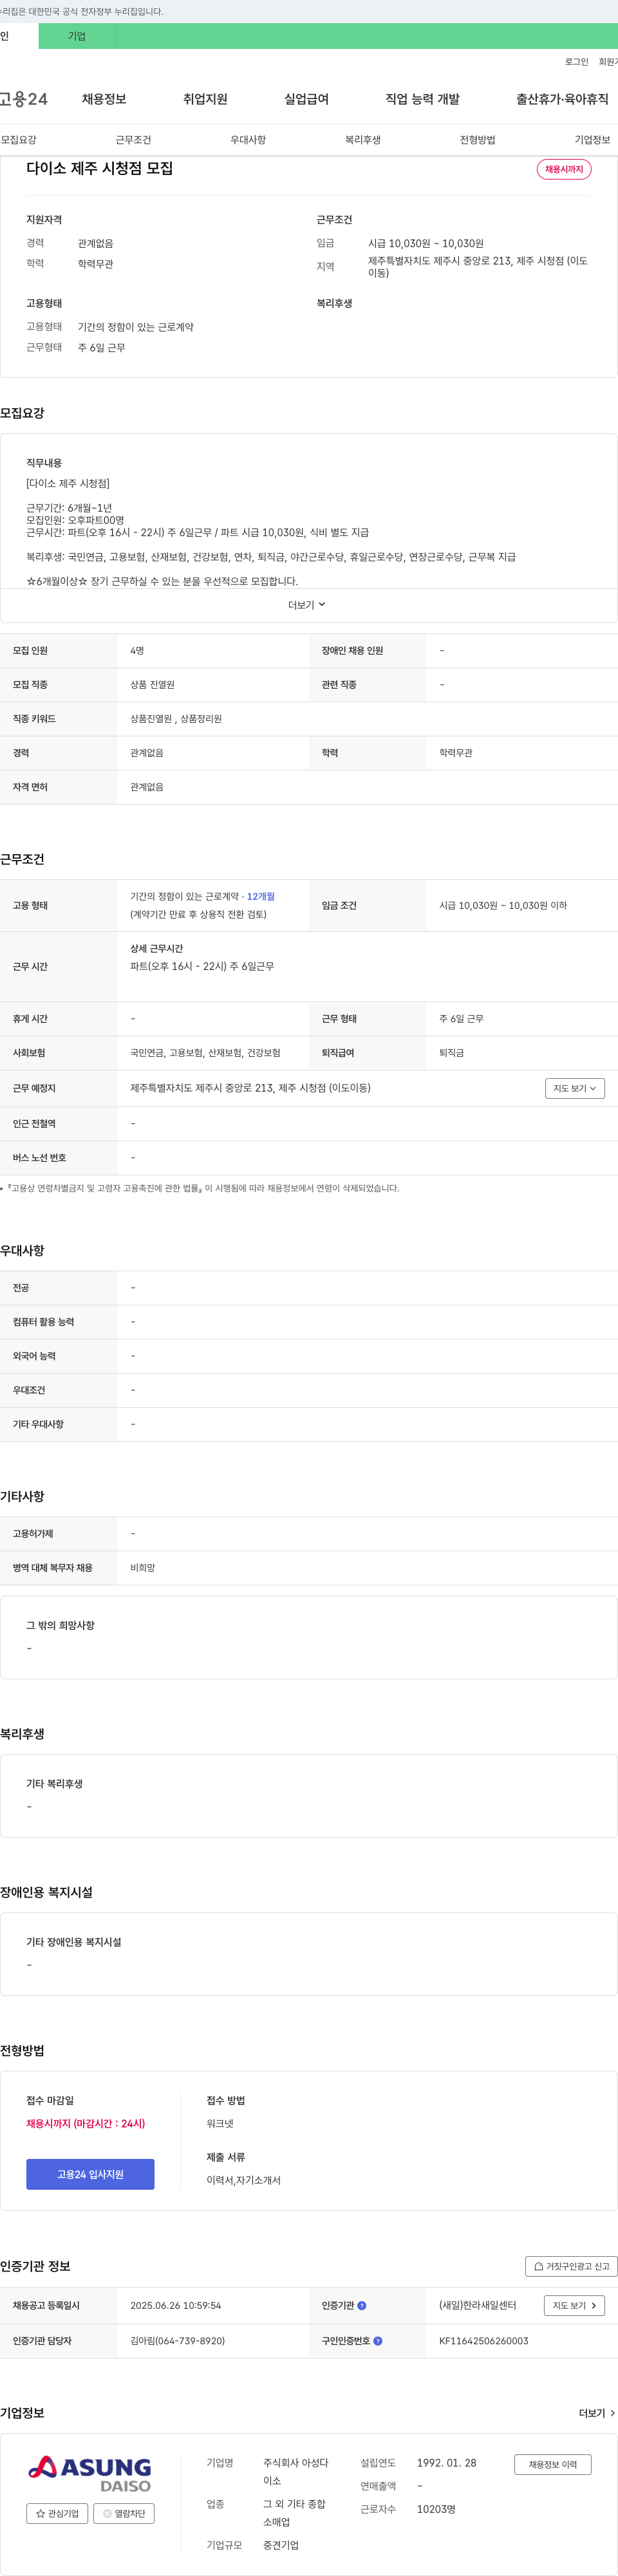Viewport: 618px width, 2576px height.
Task: Open the 출산휴가·육아휴직 menu
Action: click(x=562, y=99)
